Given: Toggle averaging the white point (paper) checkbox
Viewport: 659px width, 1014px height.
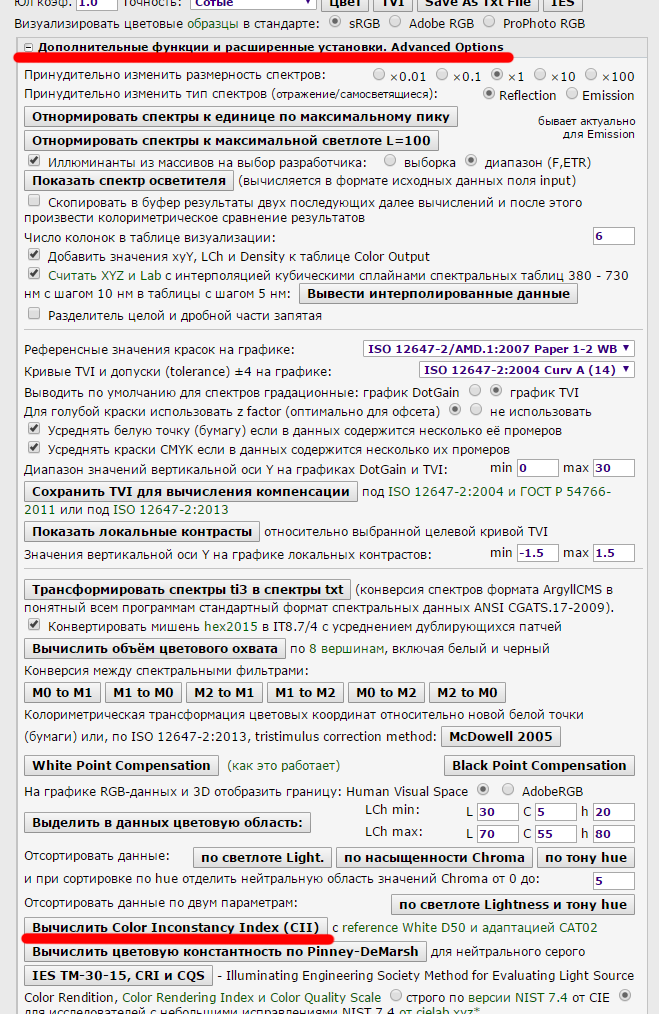Looking at the screenshot, I should click(x=34, y=428).
